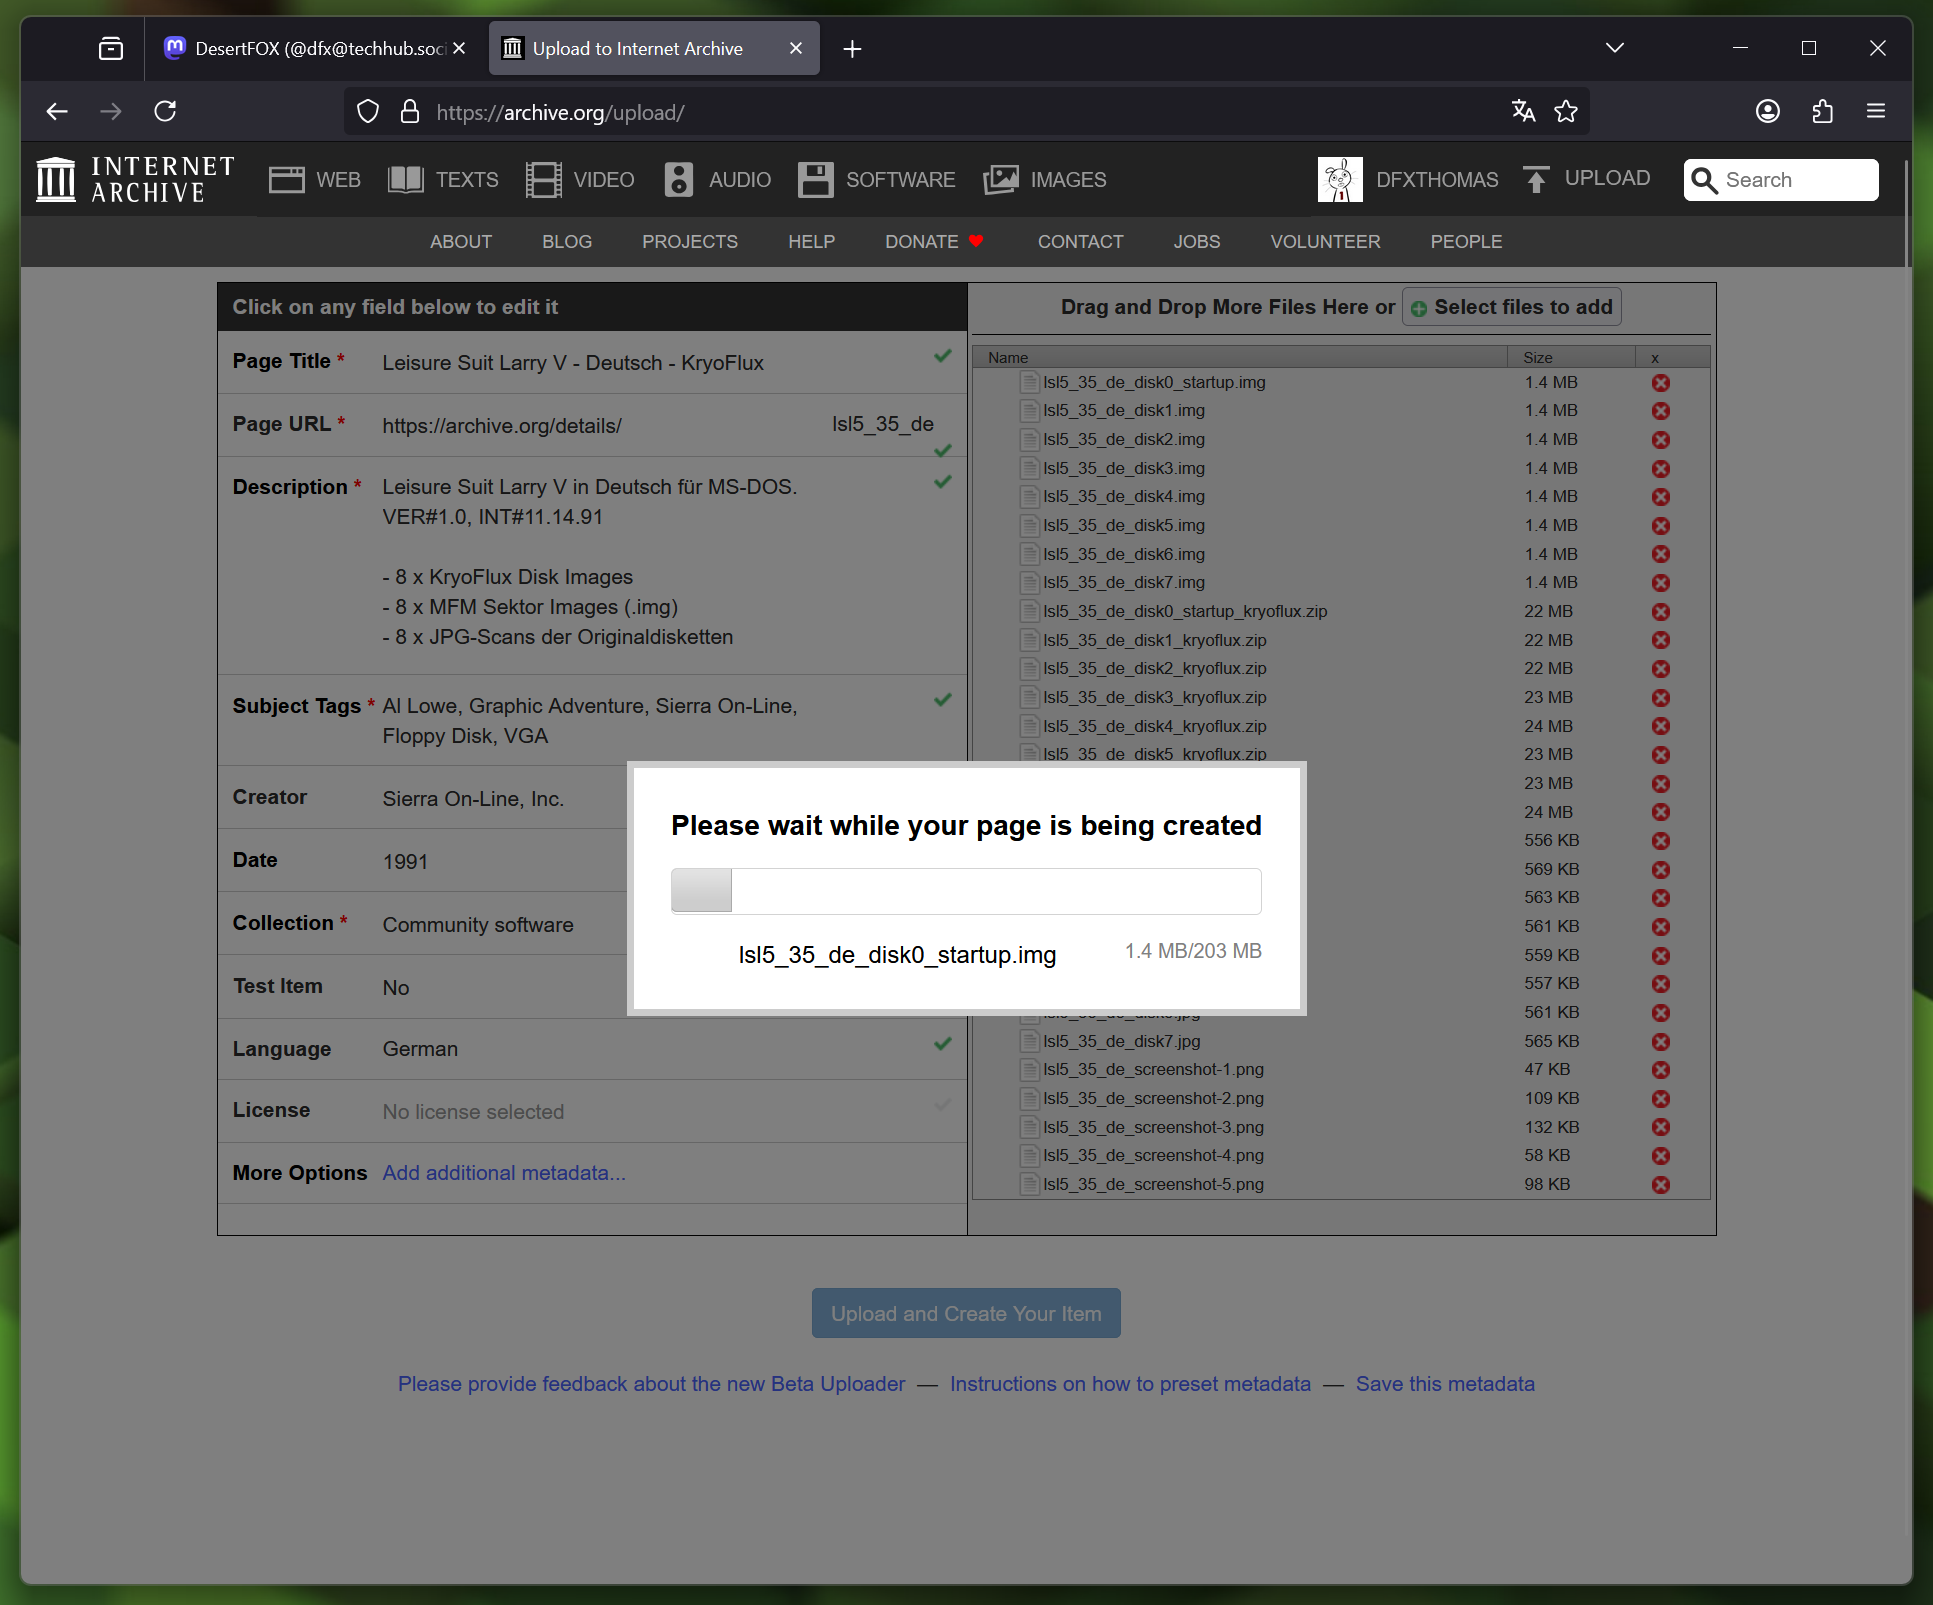Remove lsl5_35_de_screenshot-1.png from list

click(1661, 1070)
